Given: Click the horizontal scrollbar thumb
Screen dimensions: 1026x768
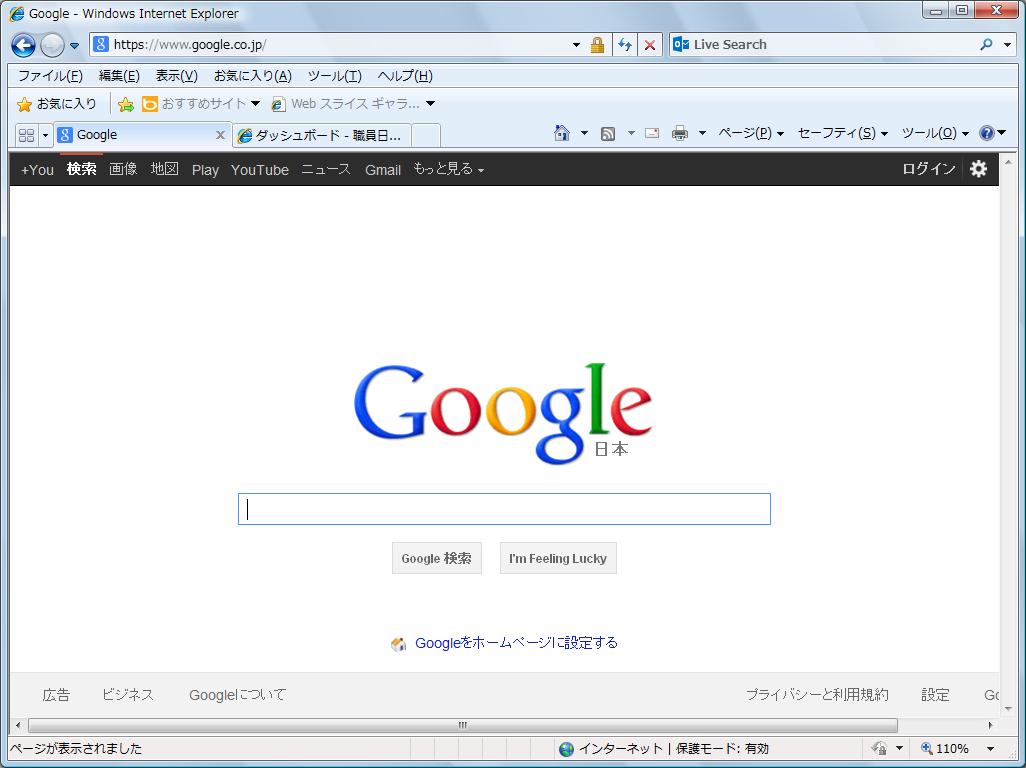Looking at the screenshot, I should point(463,725).
